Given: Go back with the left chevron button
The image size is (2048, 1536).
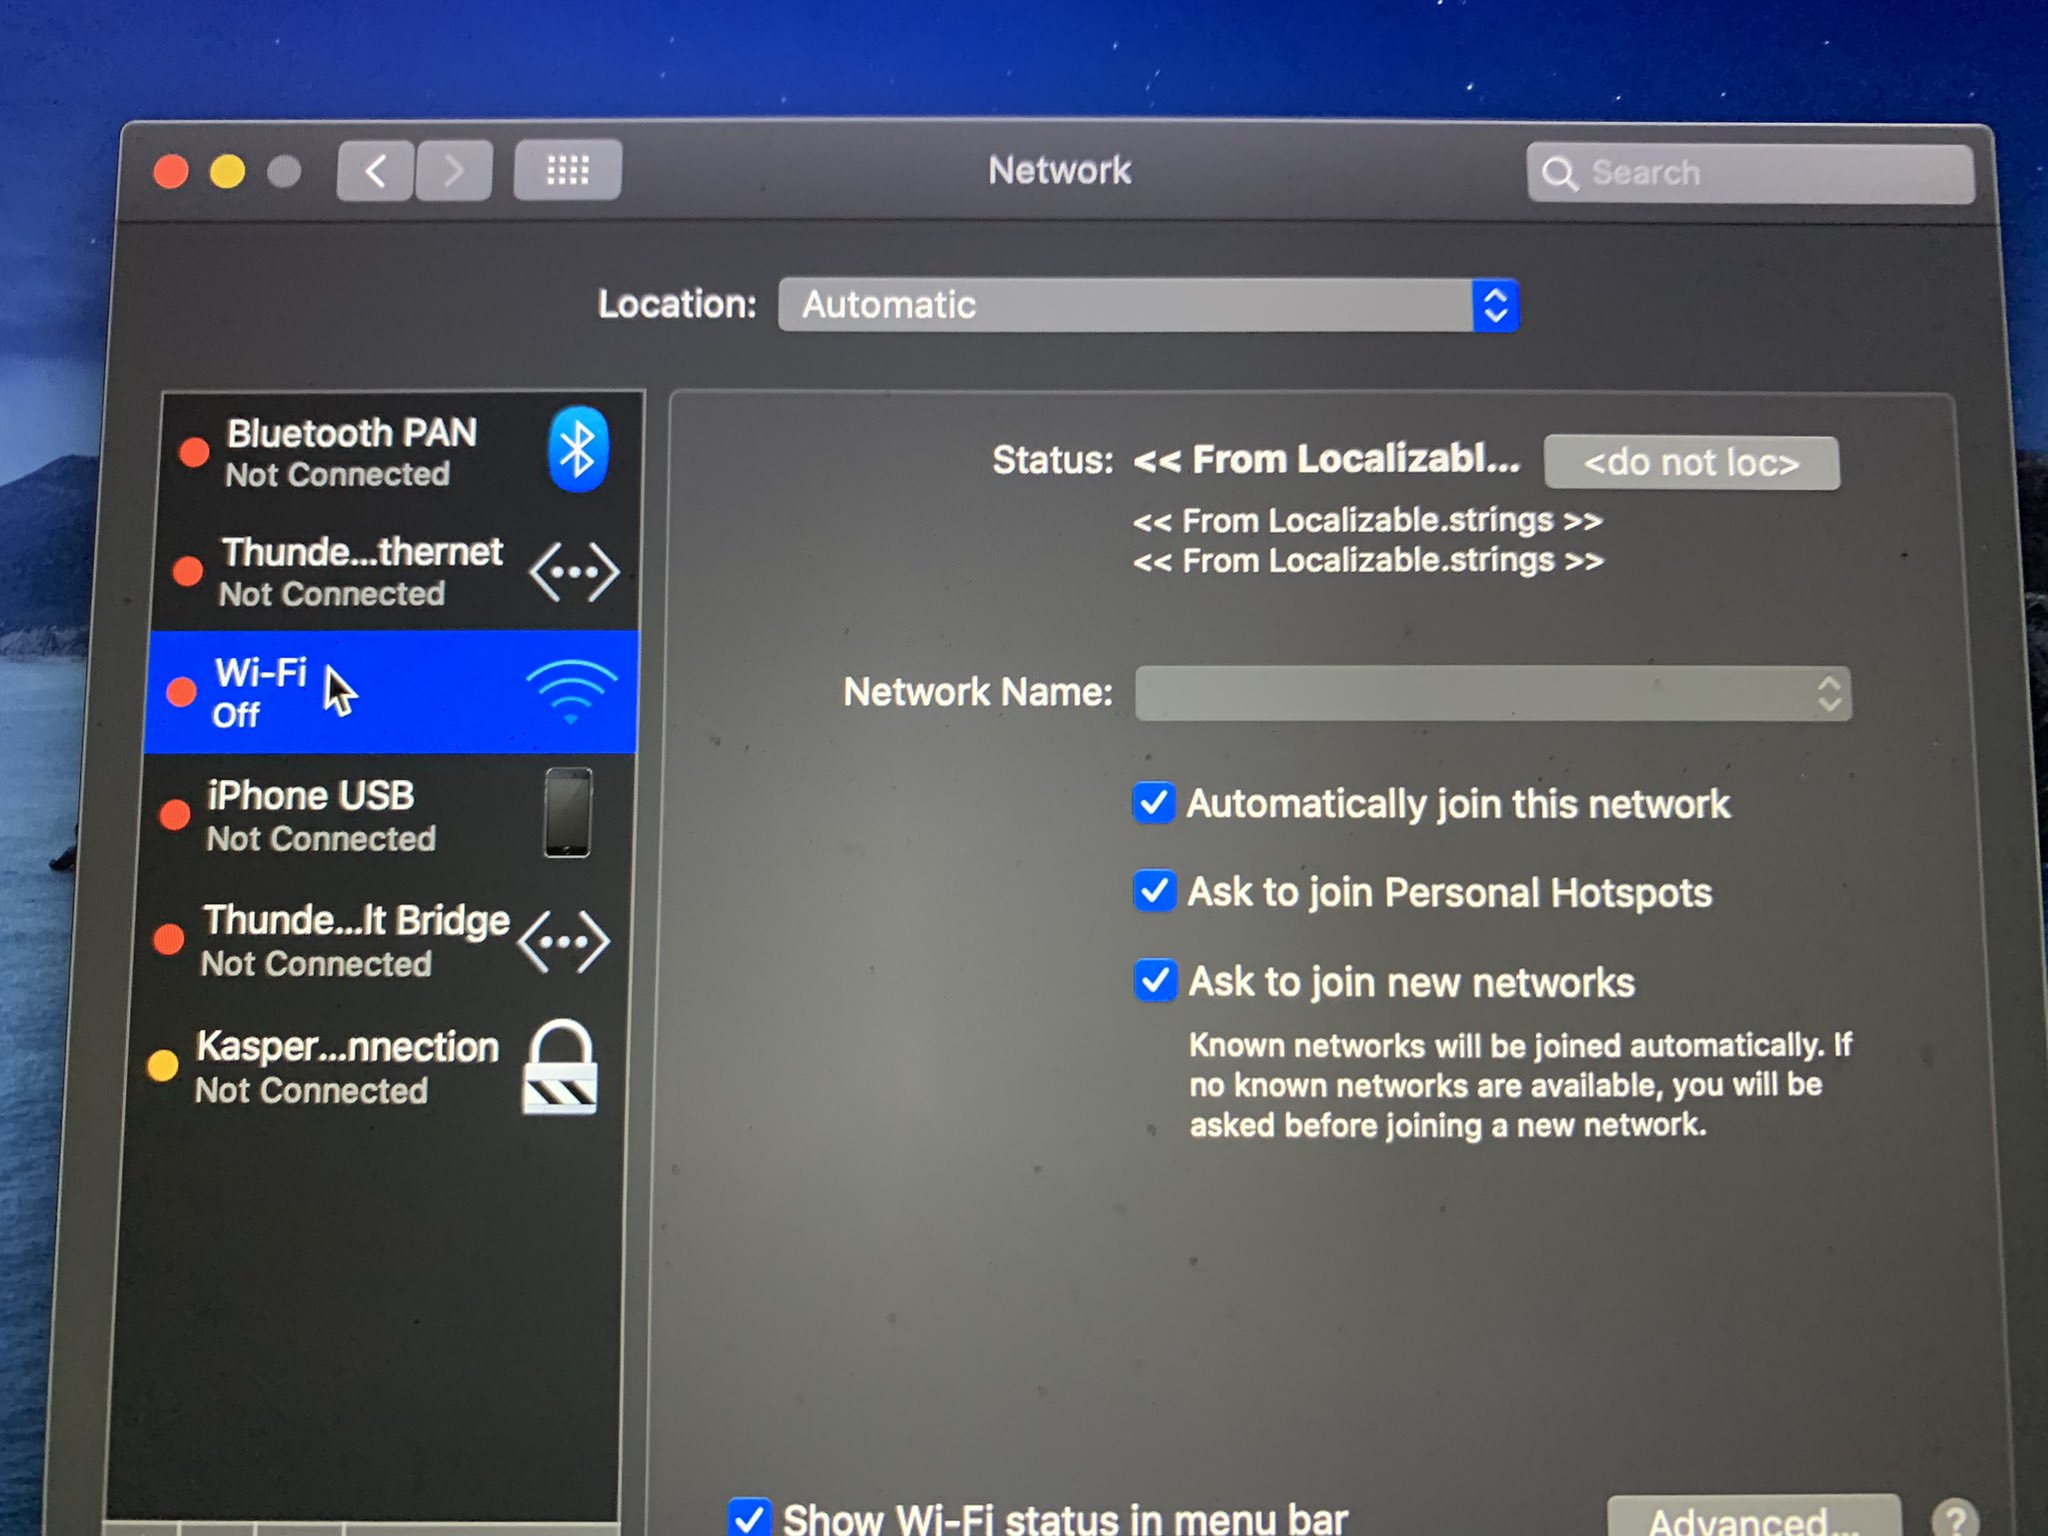Looking at the screenshot, I should [375, 171].
